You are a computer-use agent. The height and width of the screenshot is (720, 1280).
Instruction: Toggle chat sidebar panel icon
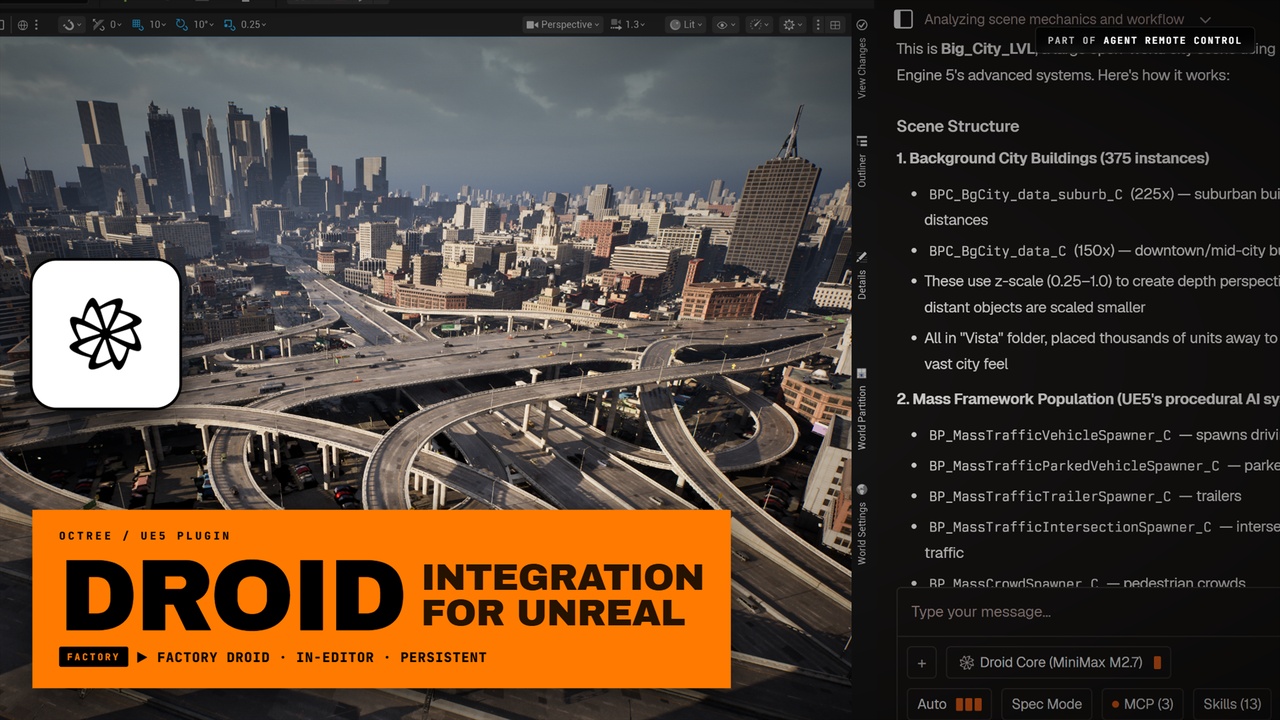pos(903,19)
